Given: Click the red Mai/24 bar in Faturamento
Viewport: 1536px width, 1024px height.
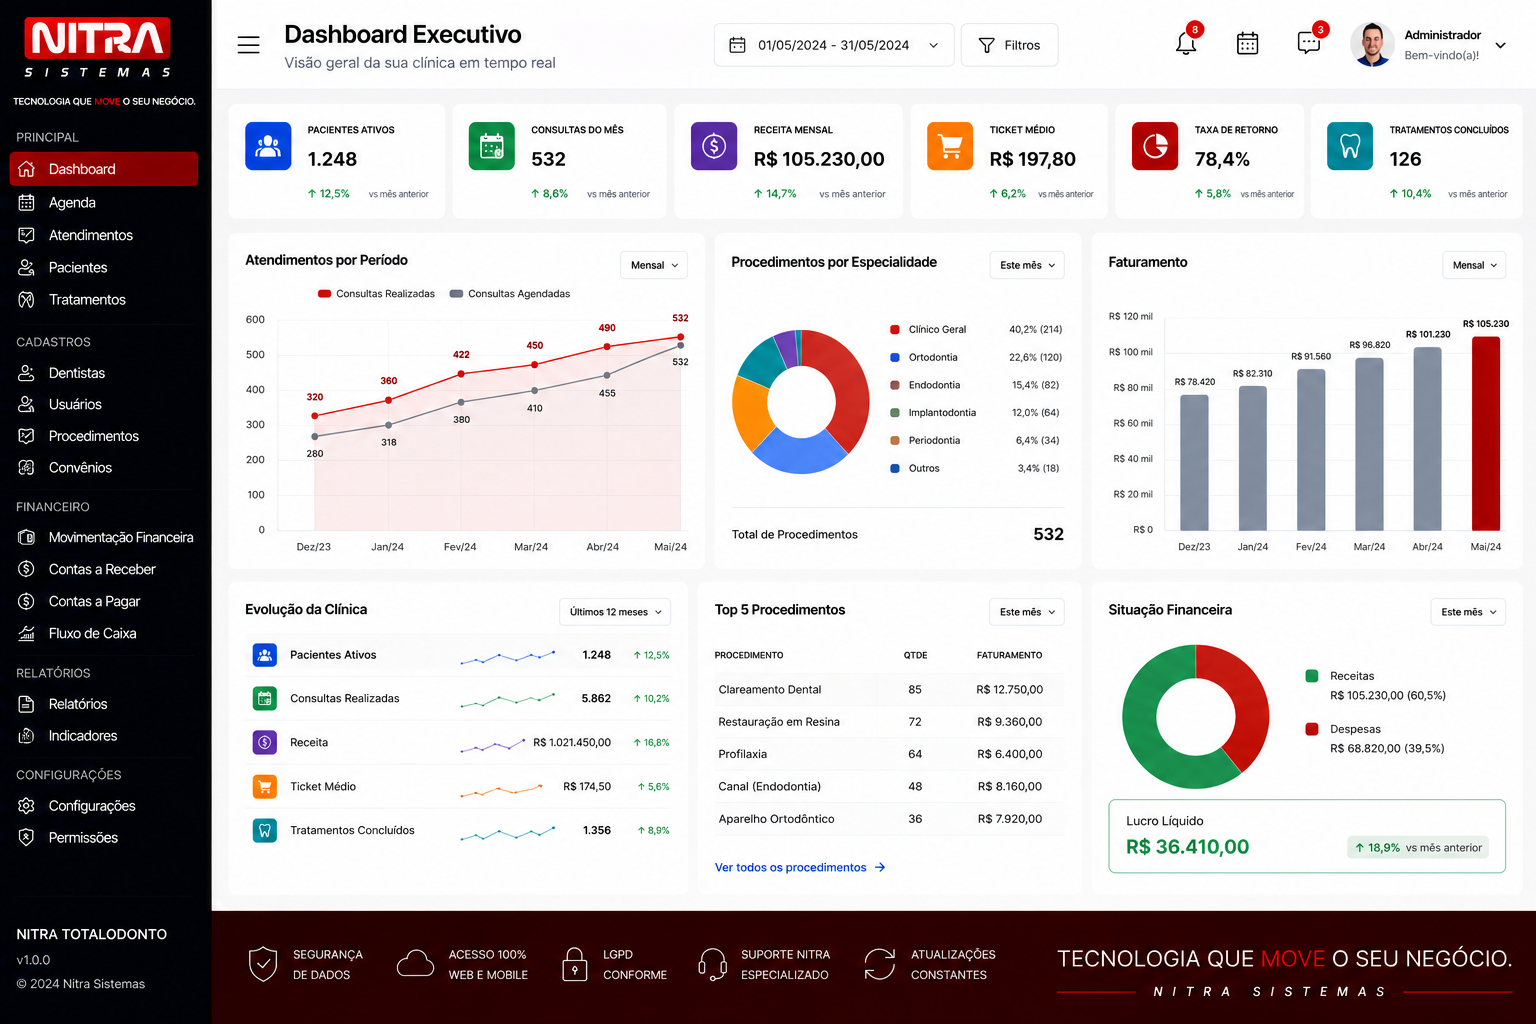Looking at the screenshot, I should coord(1486,433).
